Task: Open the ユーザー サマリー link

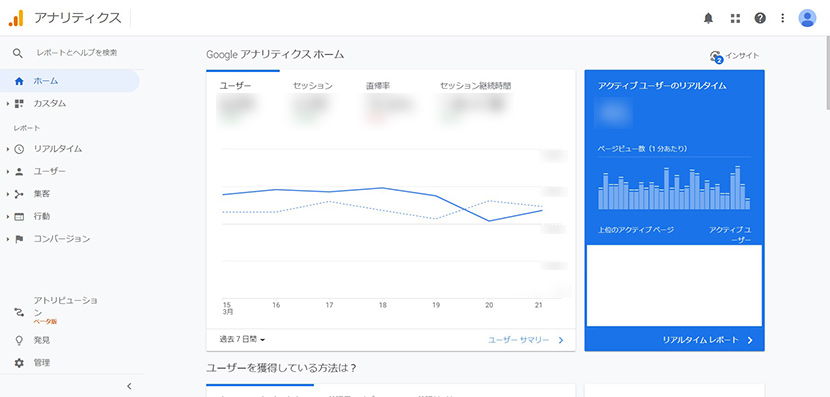Action: tap(526, 340)
